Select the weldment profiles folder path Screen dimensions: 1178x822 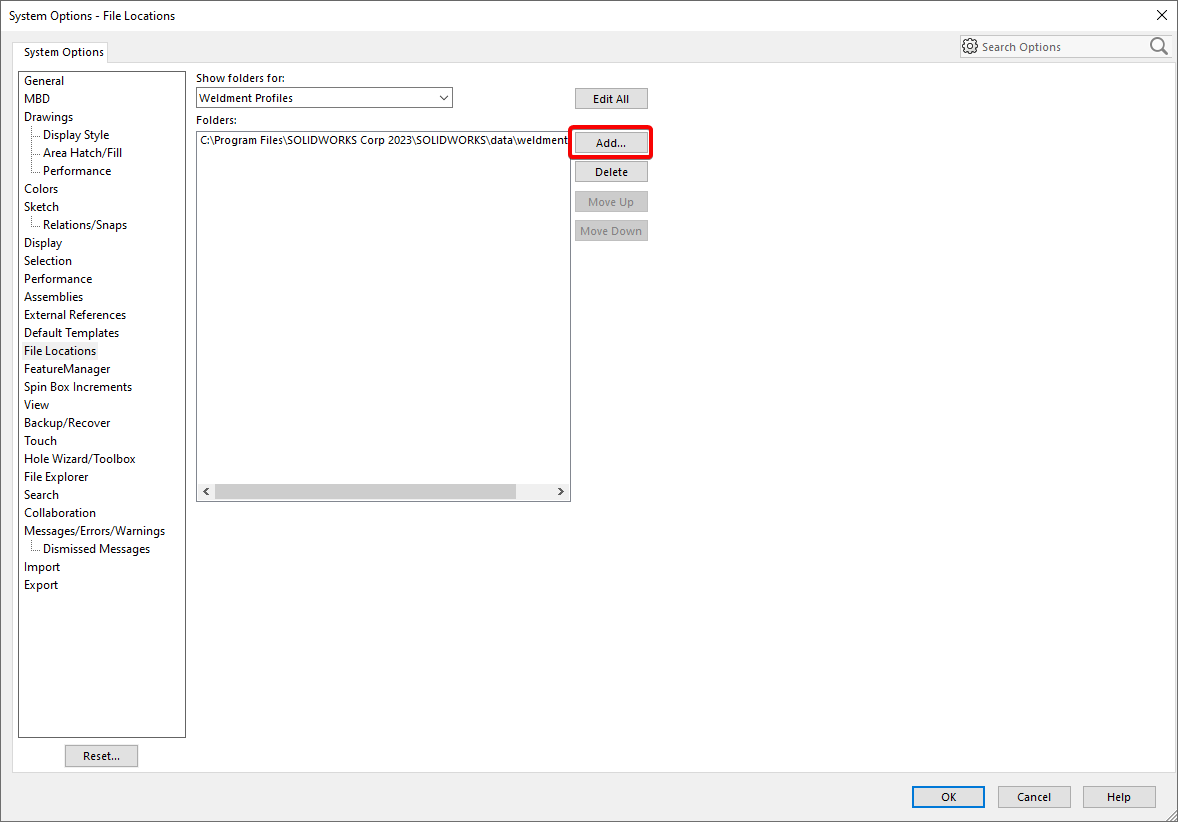point(383,140)
